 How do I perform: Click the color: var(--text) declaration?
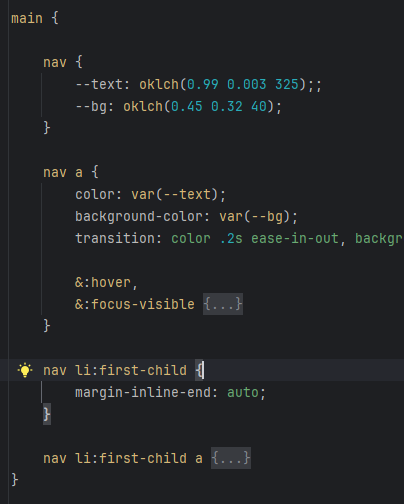[x=150, y=194]
